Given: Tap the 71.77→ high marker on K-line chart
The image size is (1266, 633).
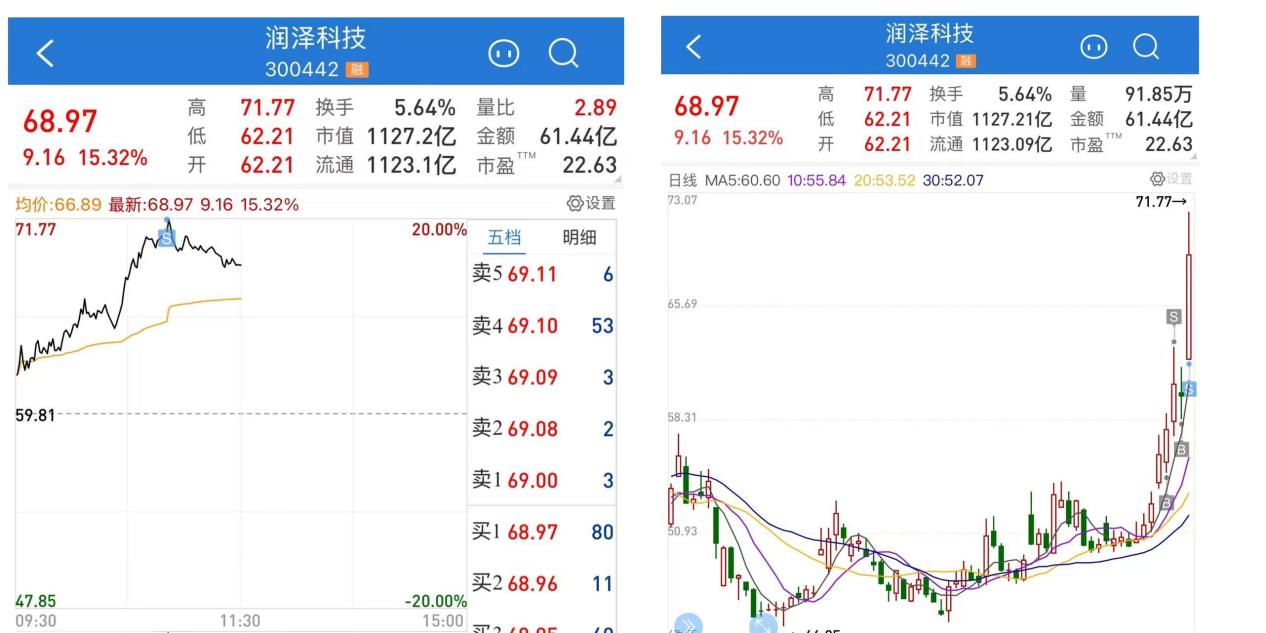Looking at the screenshot, I should [1163, 202].
